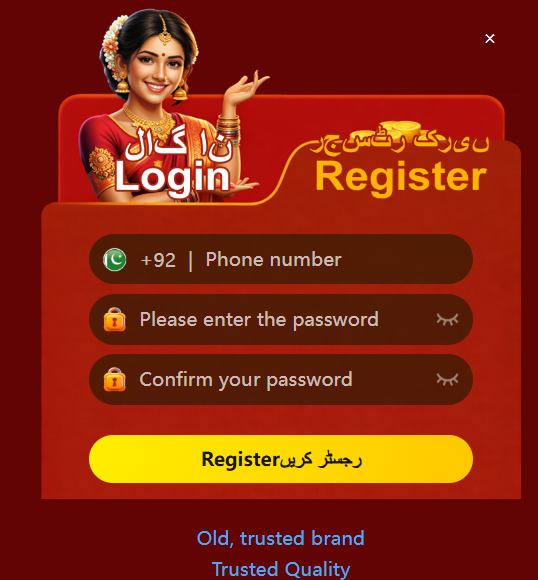This screenshot has width=538, height=580.
Task: Click the lock icon beside password field
Action: (x=114, y=319)
